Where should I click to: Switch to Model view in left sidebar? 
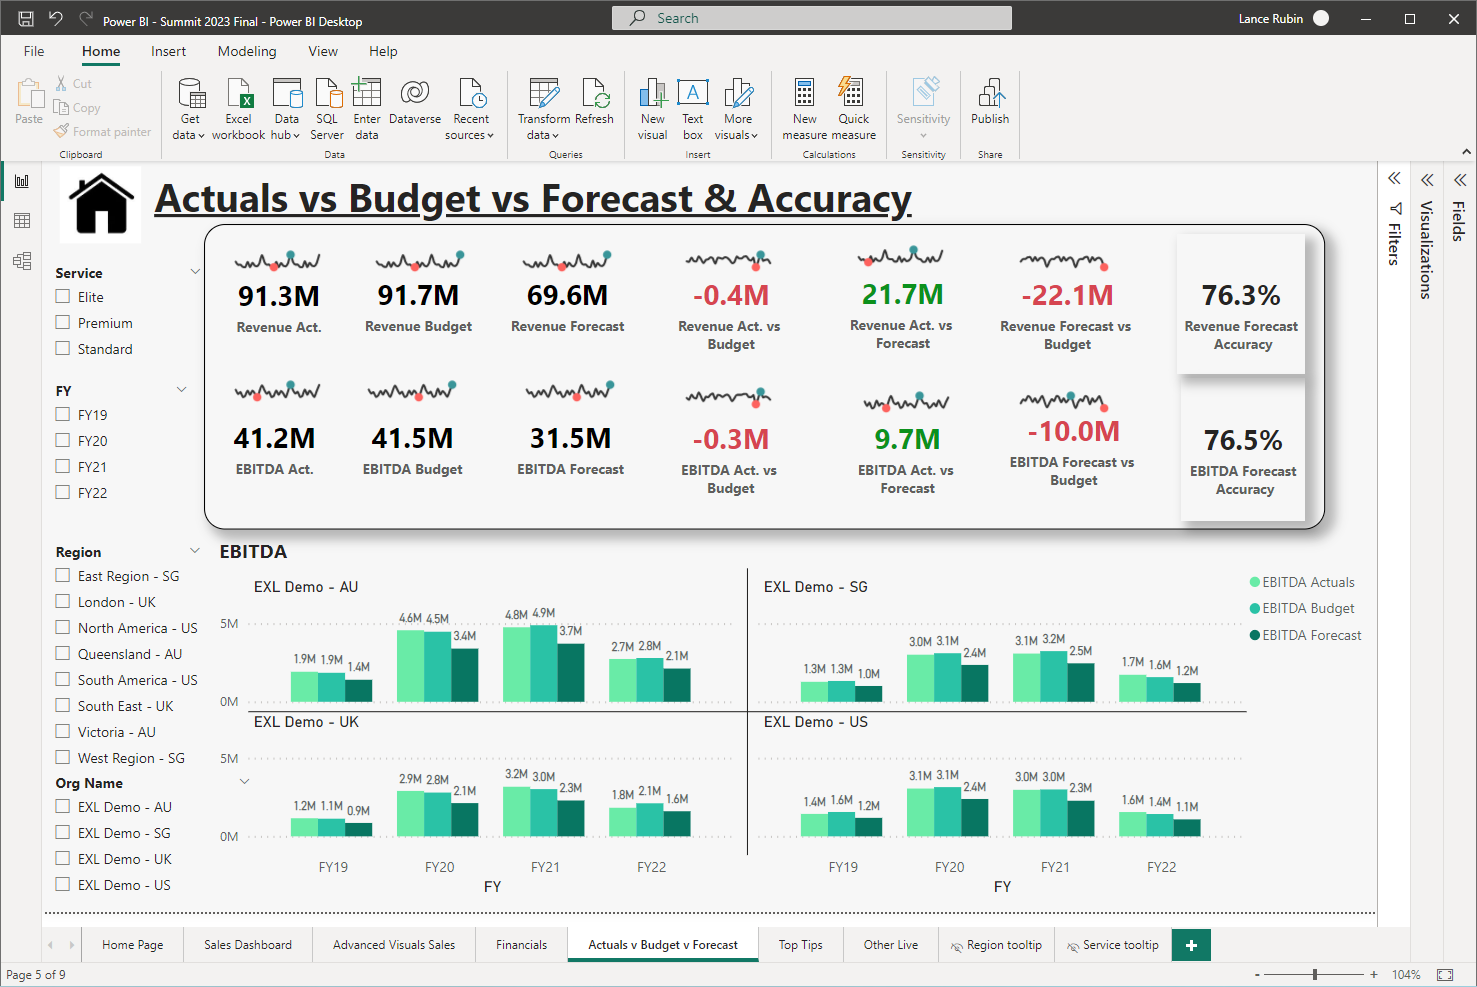click(x=22, y=261)
